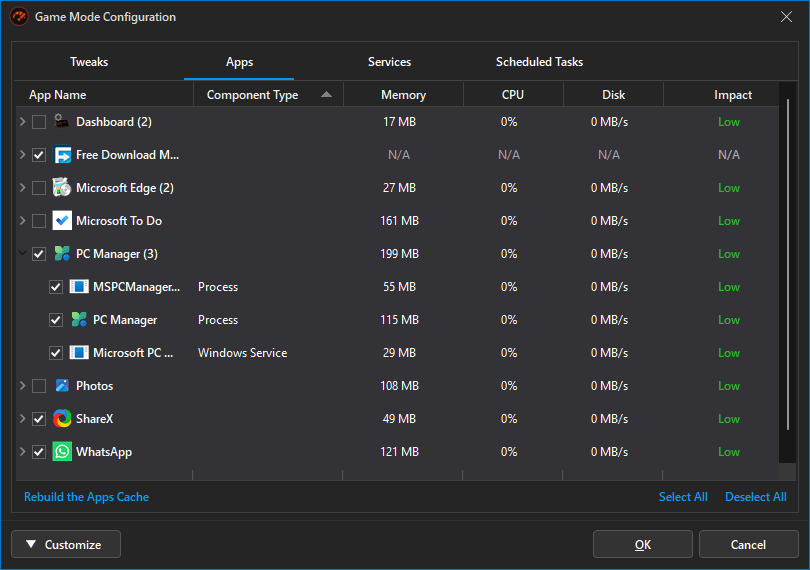Click the Microsoft Edge 27 MB value

[399, 188]
